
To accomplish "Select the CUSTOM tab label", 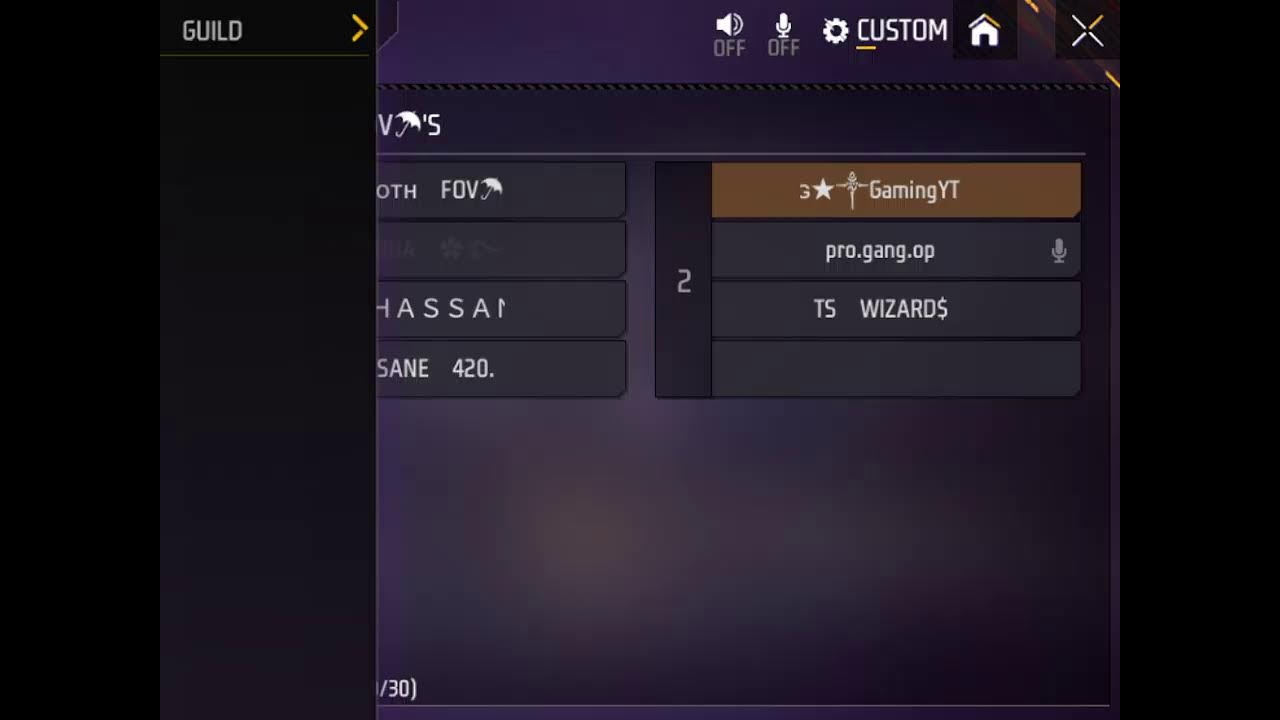I will (902, 31).
